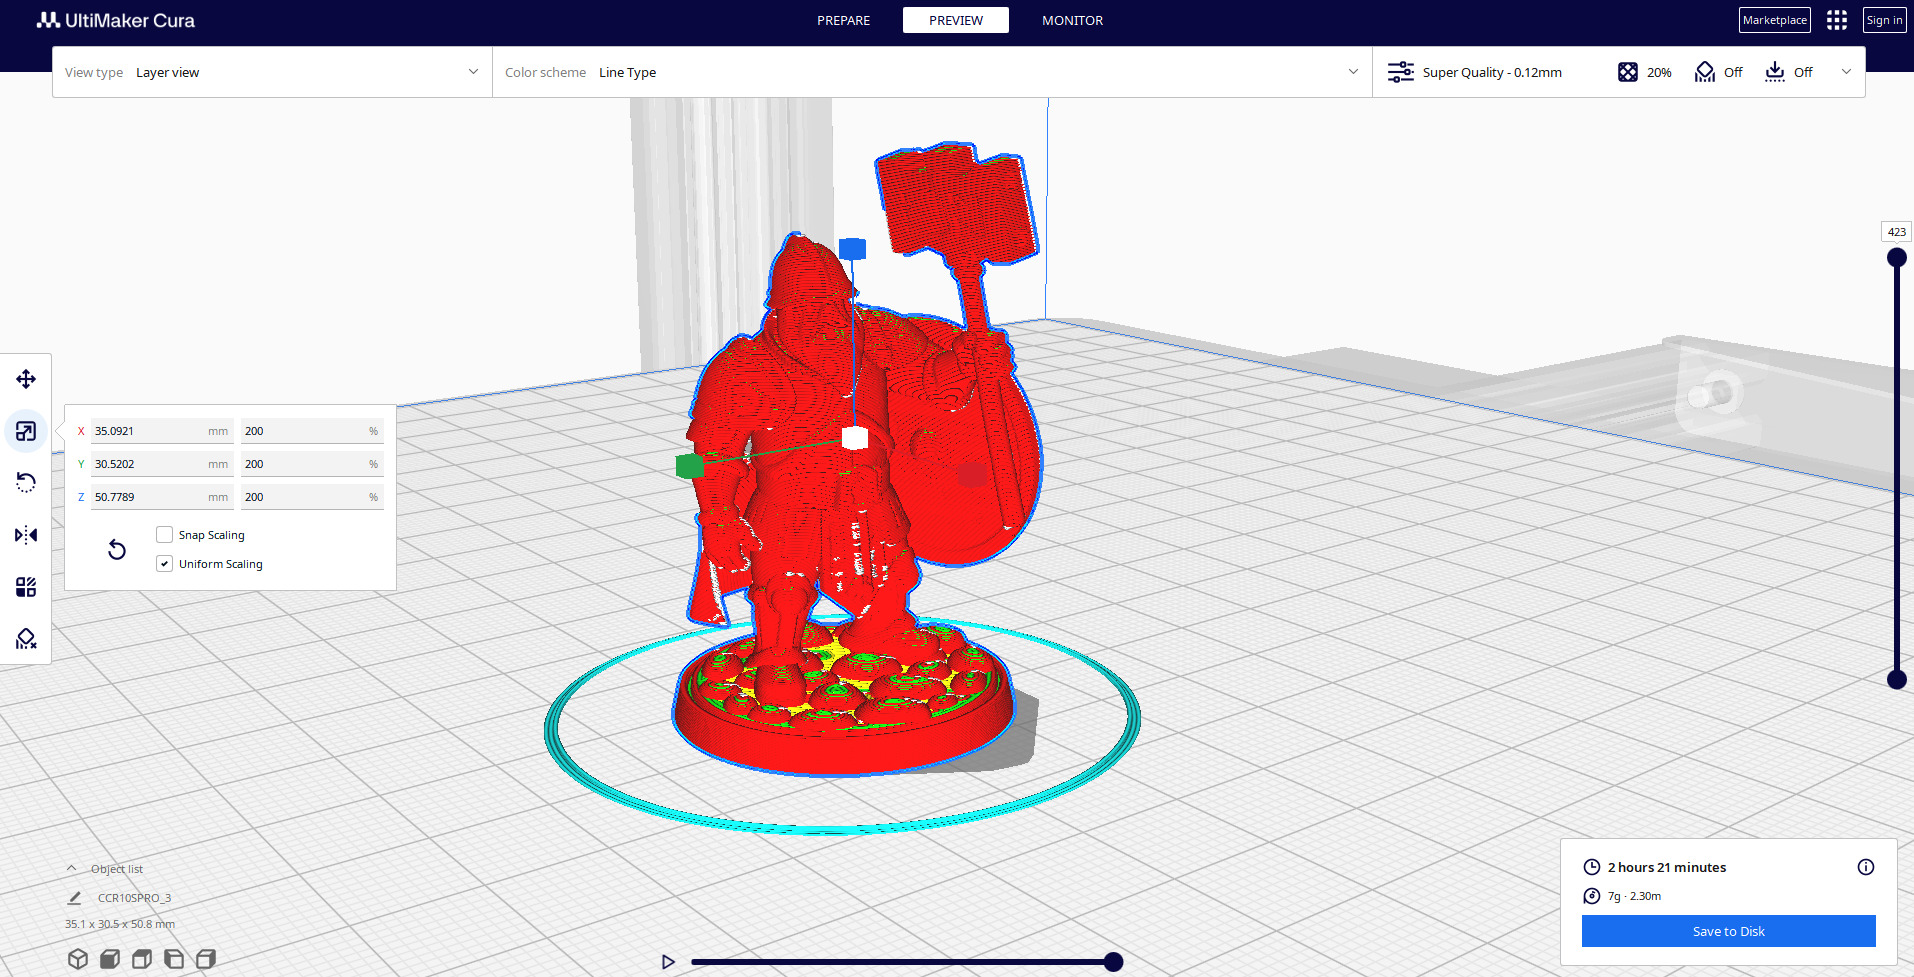Viewport: 1914px width, 977px height.
Task: Expand the print settings panel chevron
Action: (1846, 72)
